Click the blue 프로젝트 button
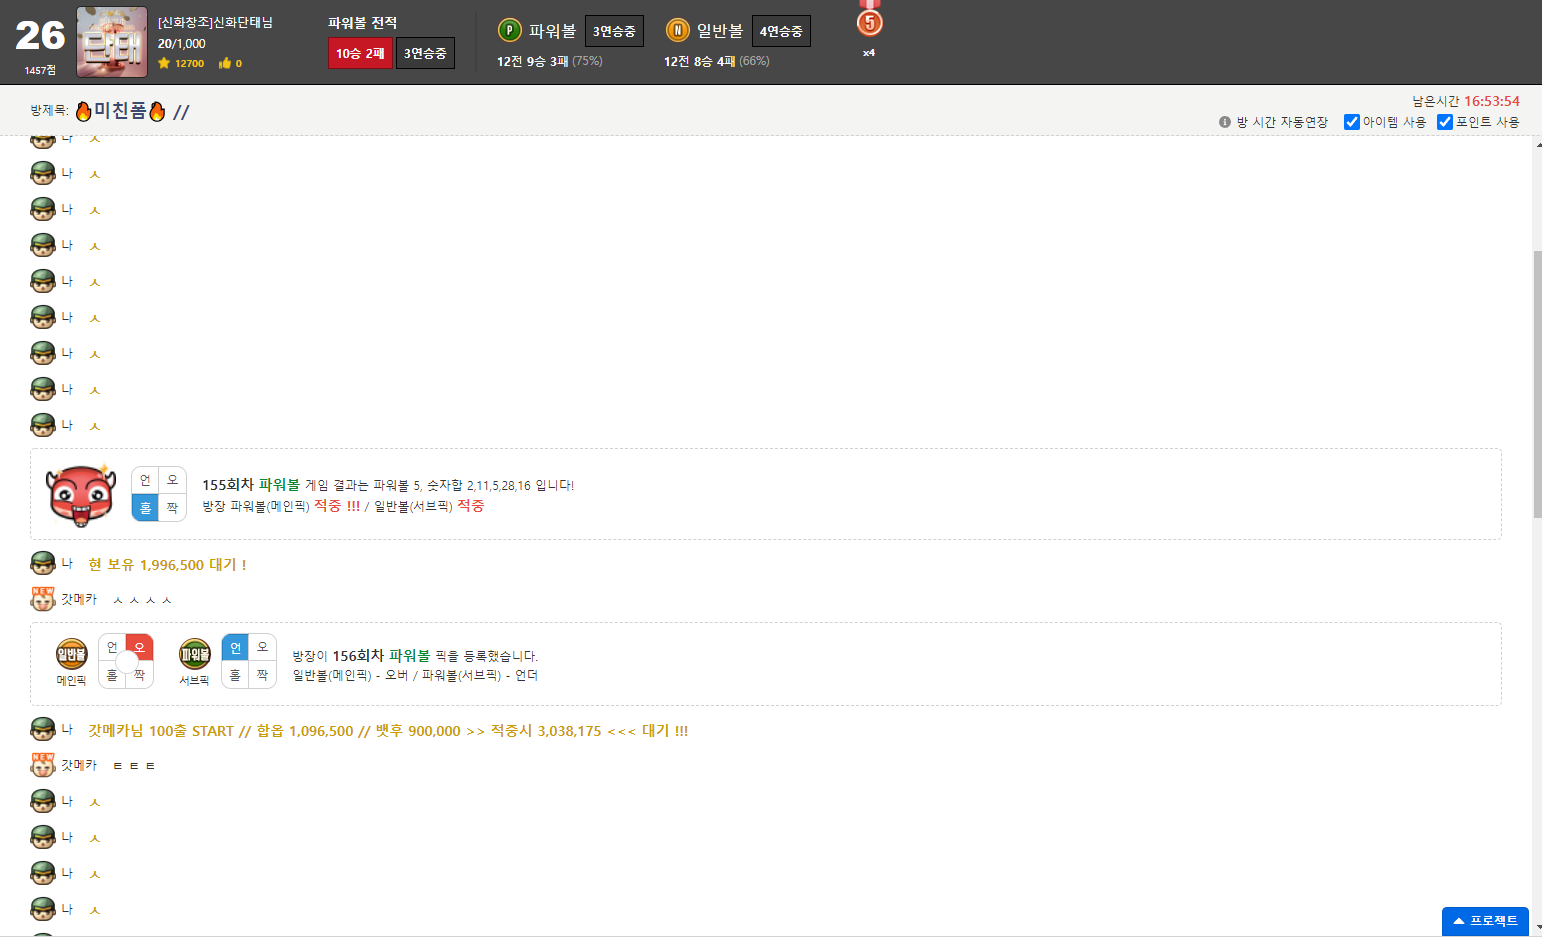The height and width of the screenshot is (938, 1542). coord(1485,921)
